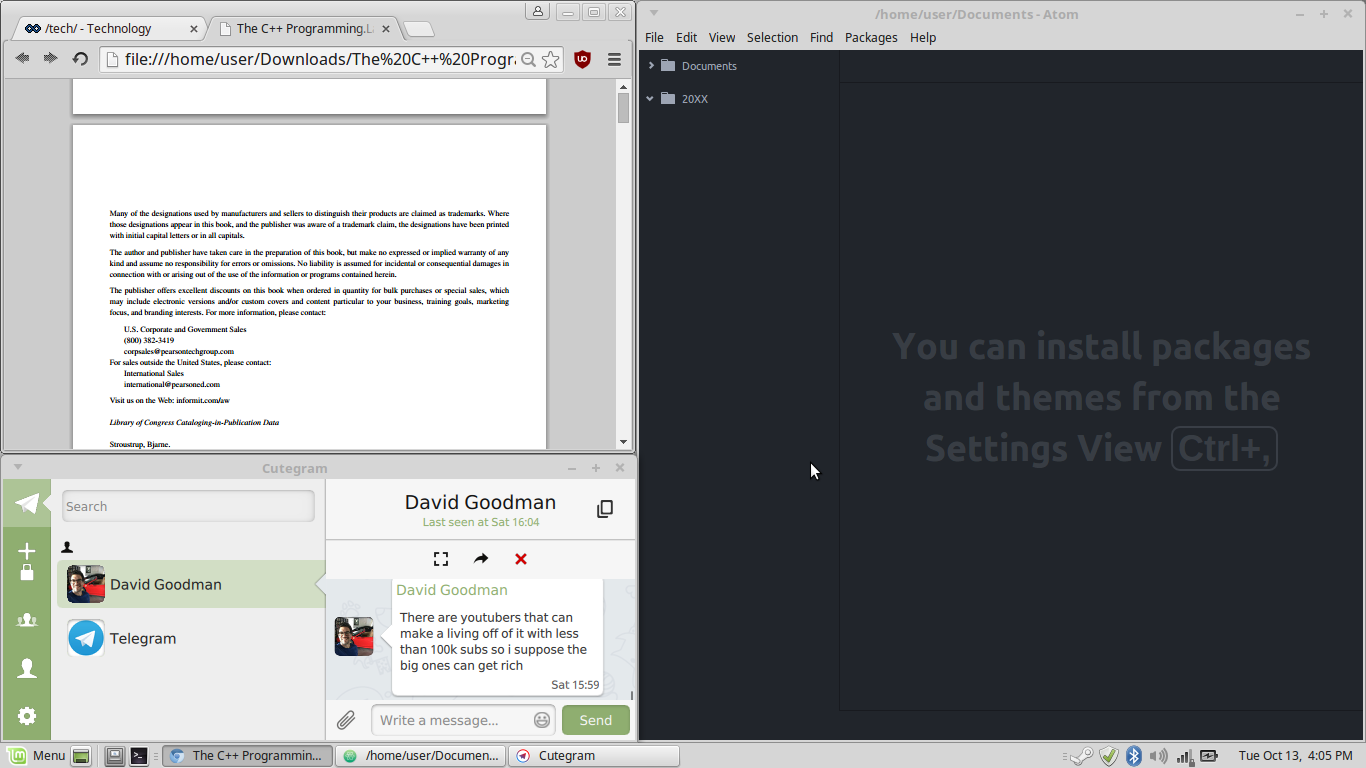Expand the Documents folder in Atom tree
Image resolution: width=1366 pixels, height=768 pixels.
click(651, 66)
